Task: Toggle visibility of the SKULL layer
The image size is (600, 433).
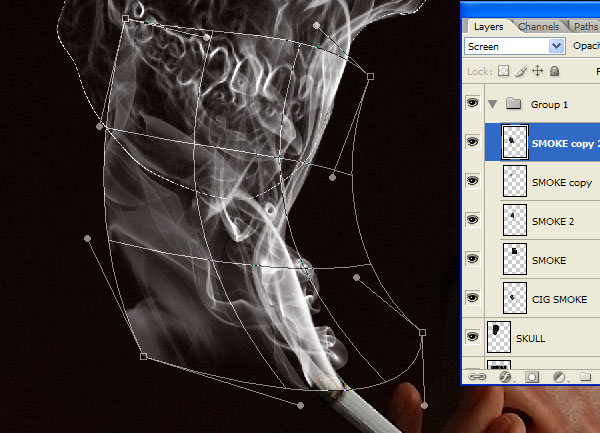Action: point(473,337)
